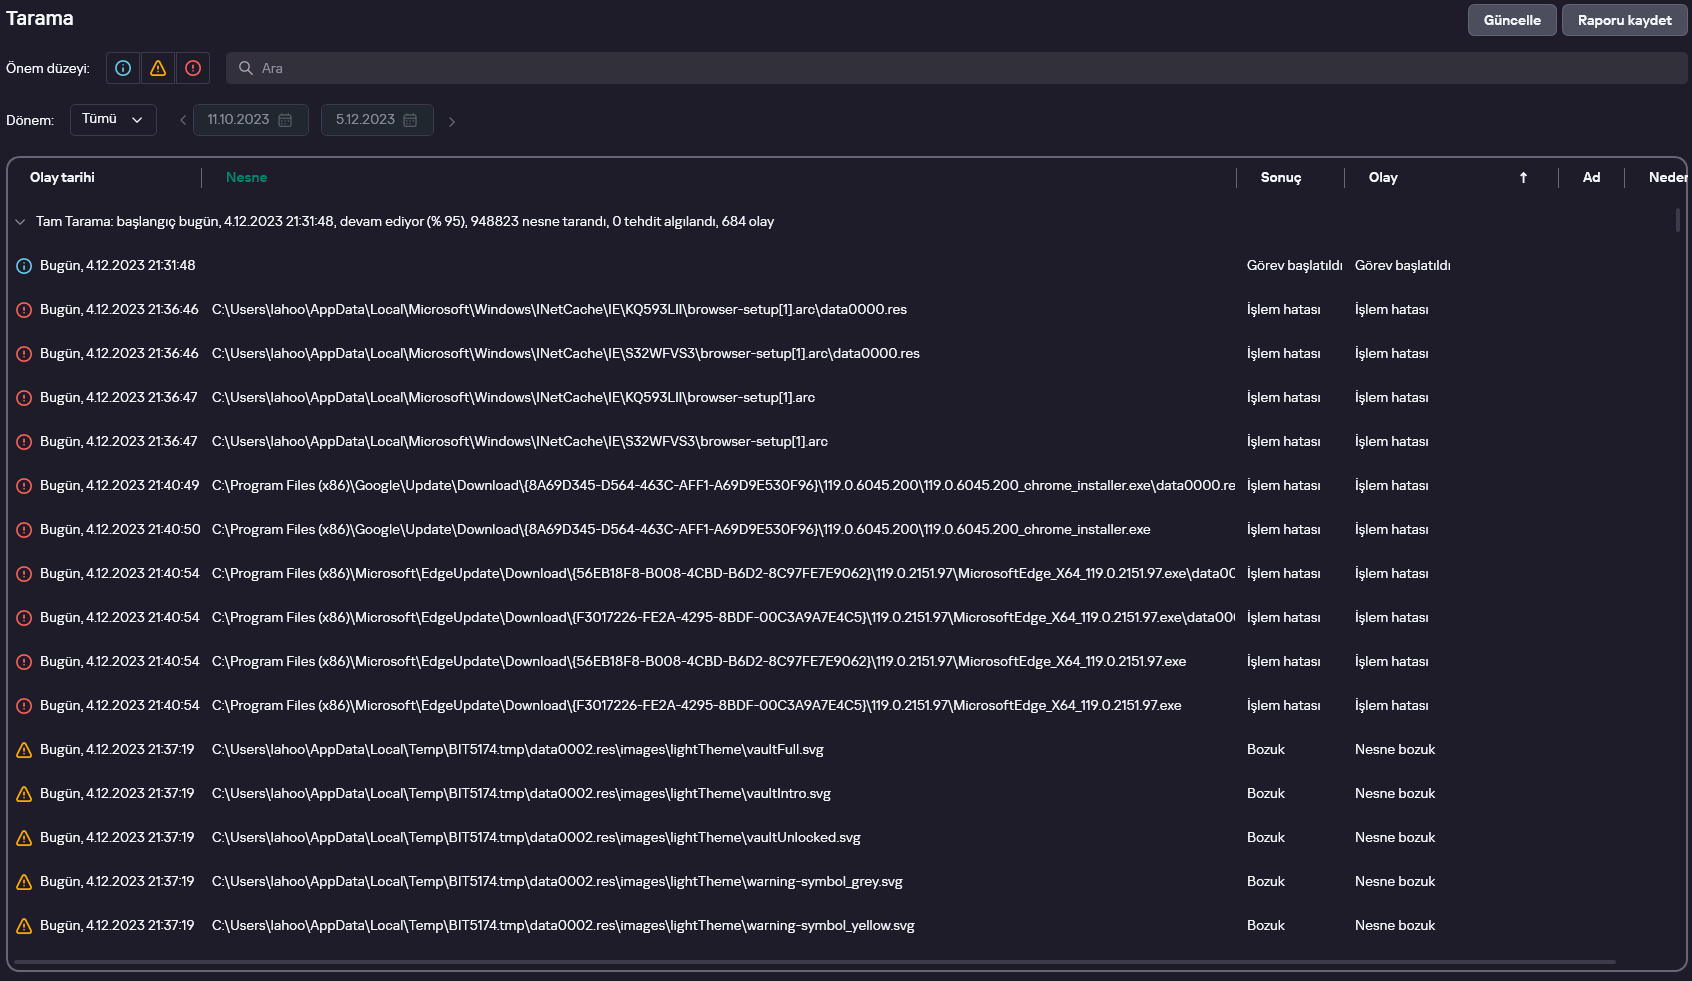Screen dimensions: 1692x981
Task: Sort by Olay tarihi column header
Action: click(x=63, y=177)
